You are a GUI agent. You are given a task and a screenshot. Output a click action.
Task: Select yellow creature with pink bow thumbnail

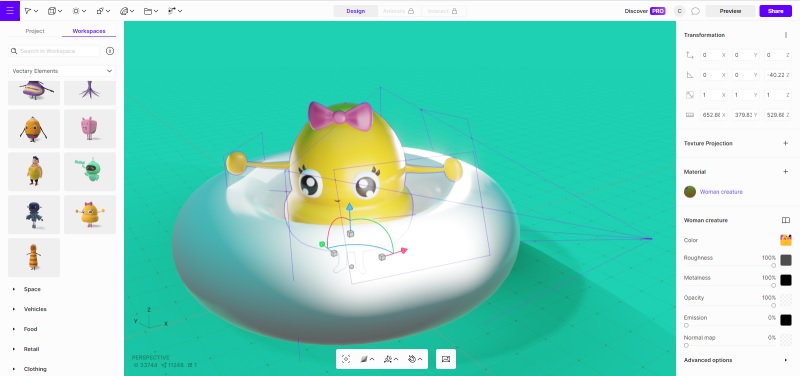[x=90, y=214]
